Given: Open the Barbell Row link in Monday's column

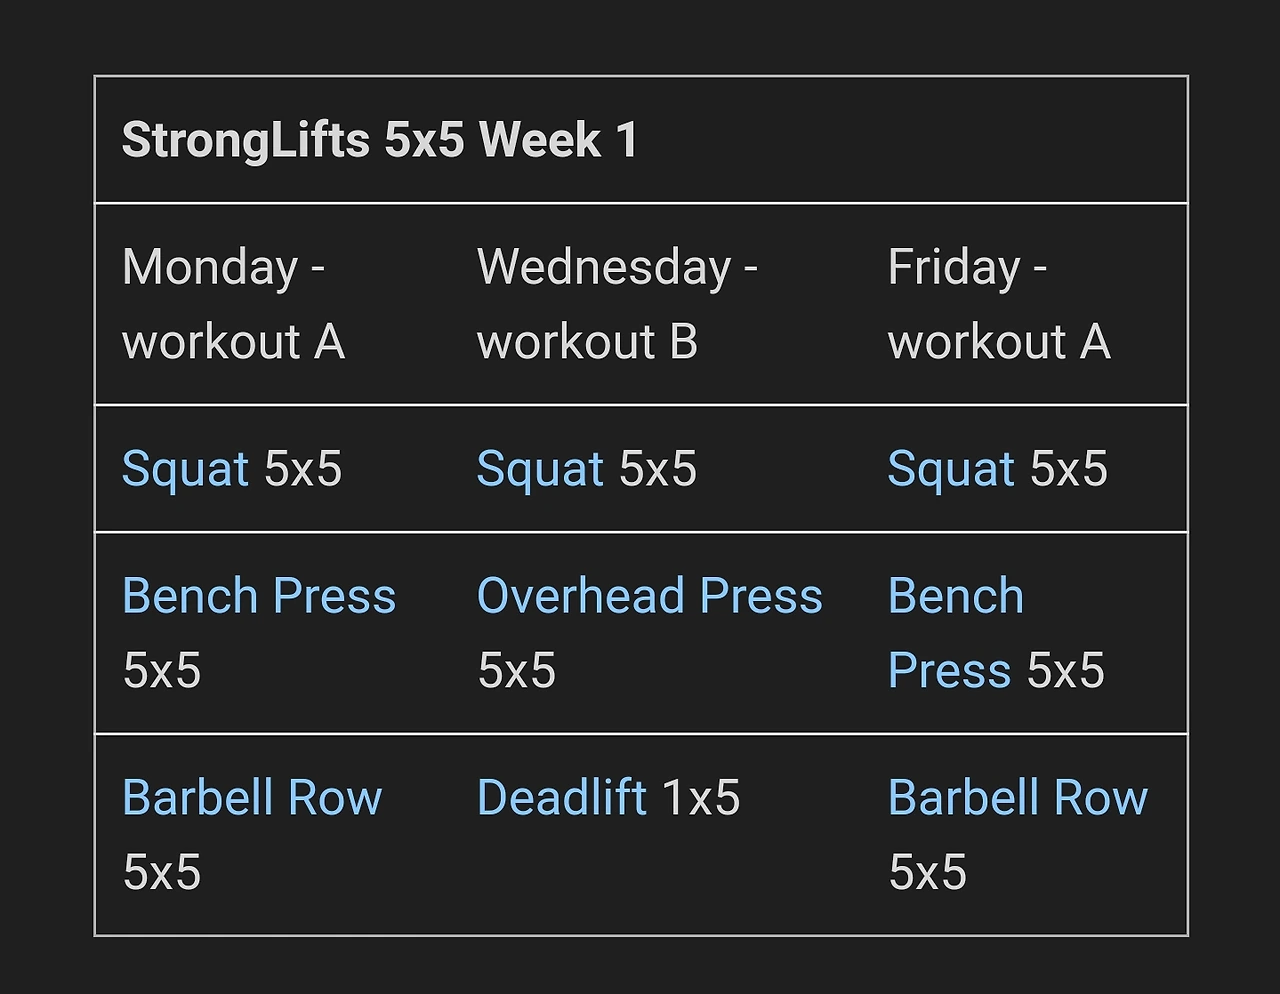Looking at the screenshot, I should (x=252, y=798).
